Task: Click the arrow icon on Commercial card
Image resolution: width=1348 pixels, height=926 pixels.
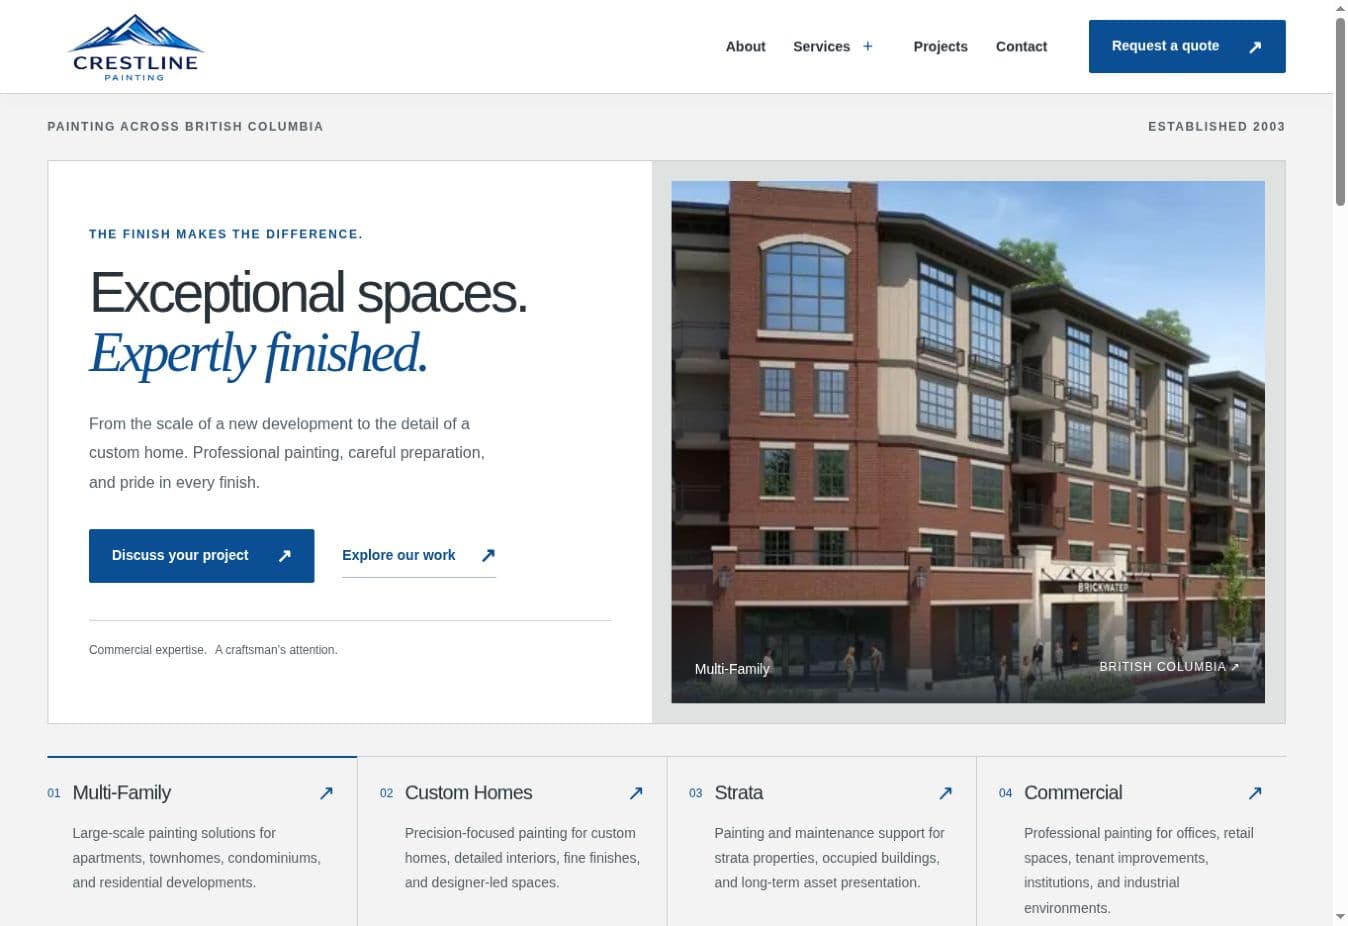Action: pos(1255,793)
